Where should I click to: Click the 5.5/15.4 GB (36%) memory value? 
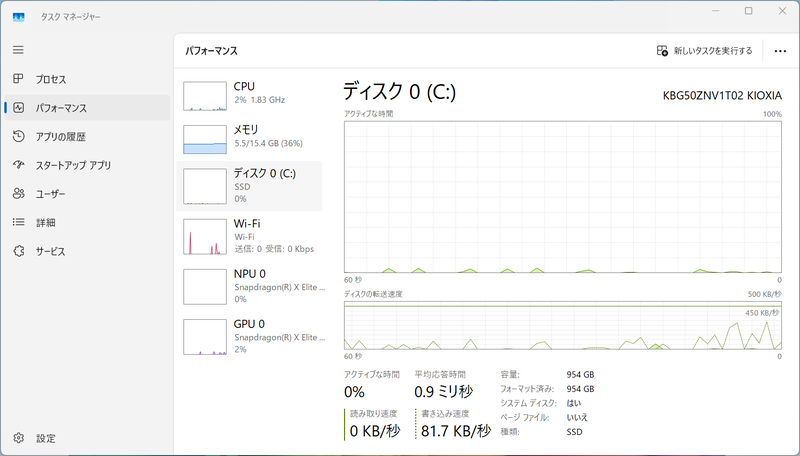[268, 143]
